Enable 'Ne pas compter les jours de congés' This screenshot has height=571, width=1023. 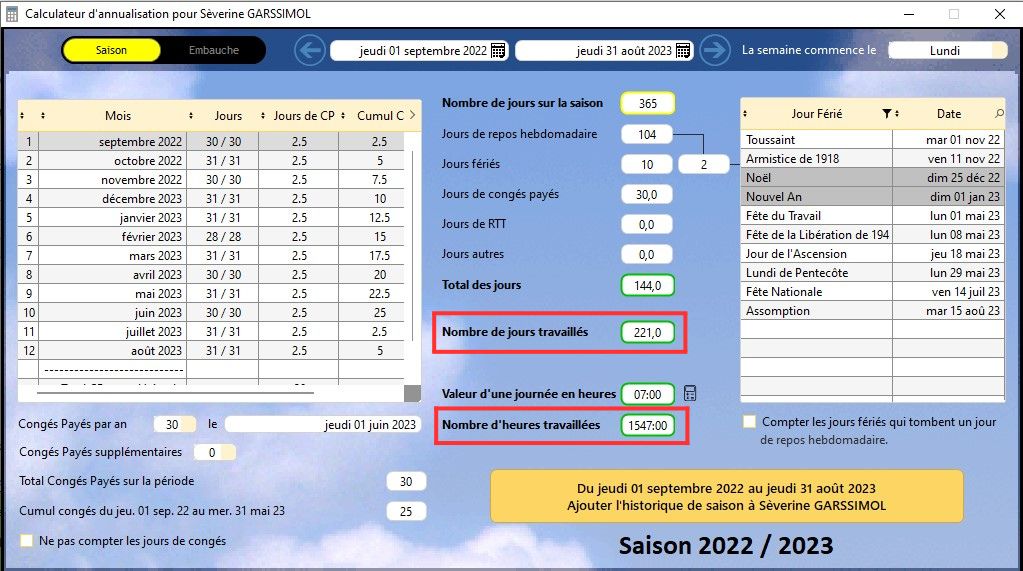pos(27,541)
